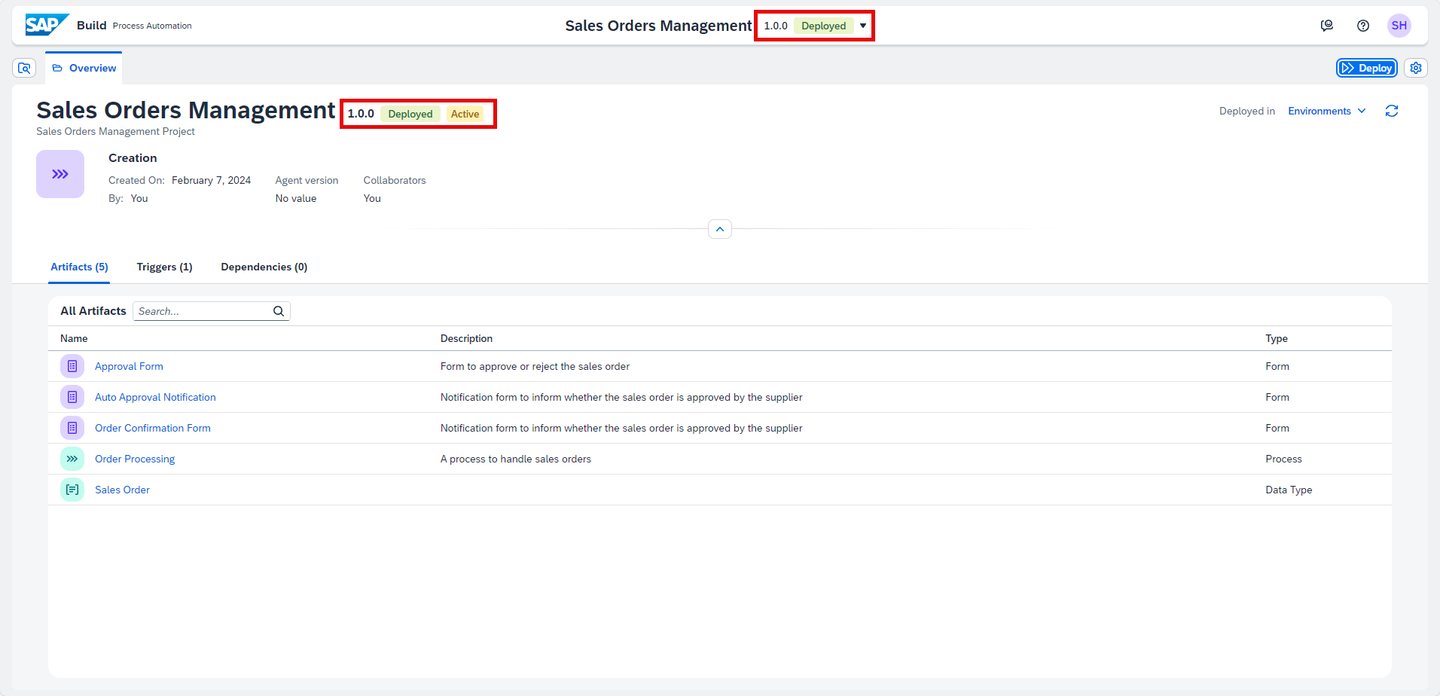Screen dimensions: 1440x696
Task: Click the Active status badge
Action: click(x=465, y=114)
